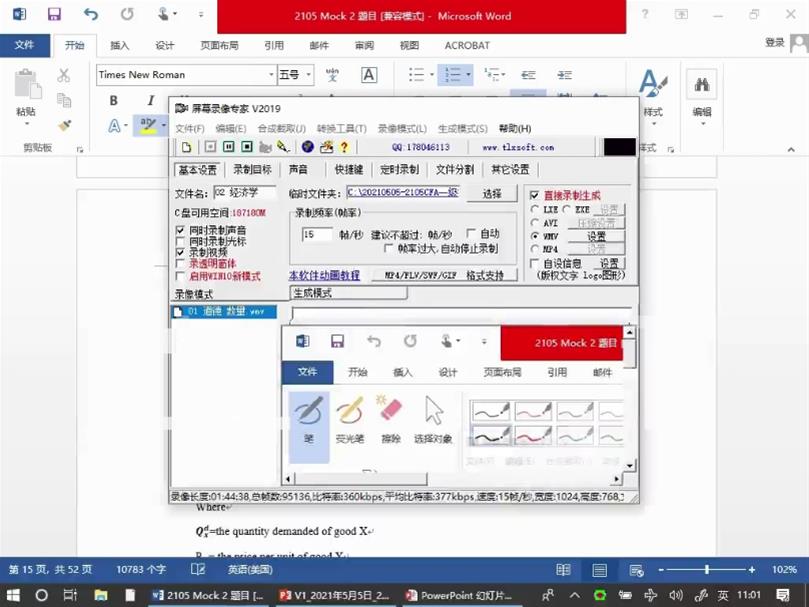Click the new file icon in recorder toolbar

pos(187,147)
